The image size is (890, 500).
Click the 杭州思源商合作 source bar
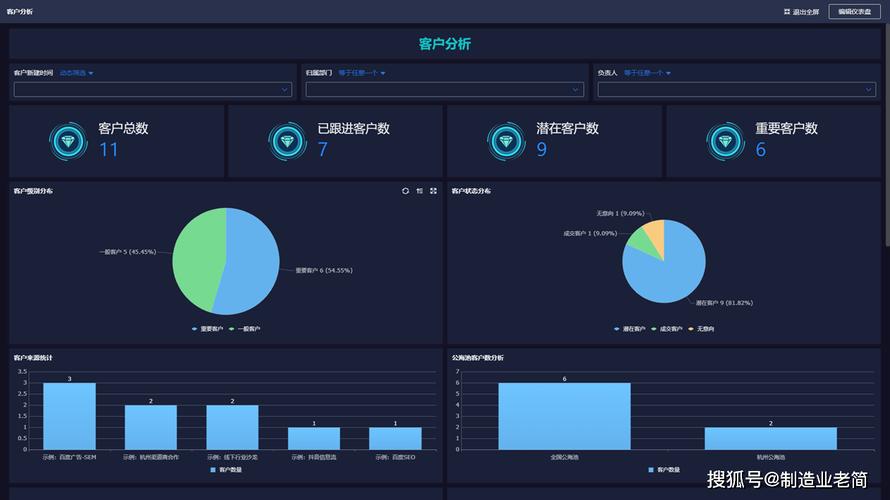(151, 427)
